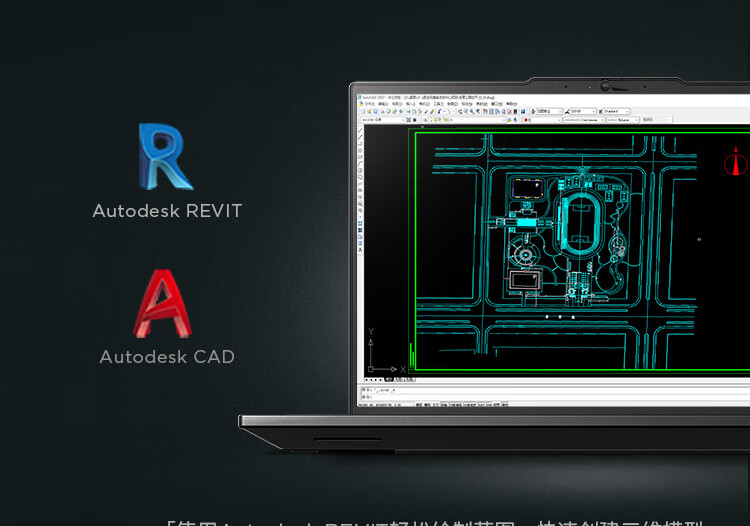
Task: Switch to the Model tab below the drawing
Action: [x=388, y=380]
